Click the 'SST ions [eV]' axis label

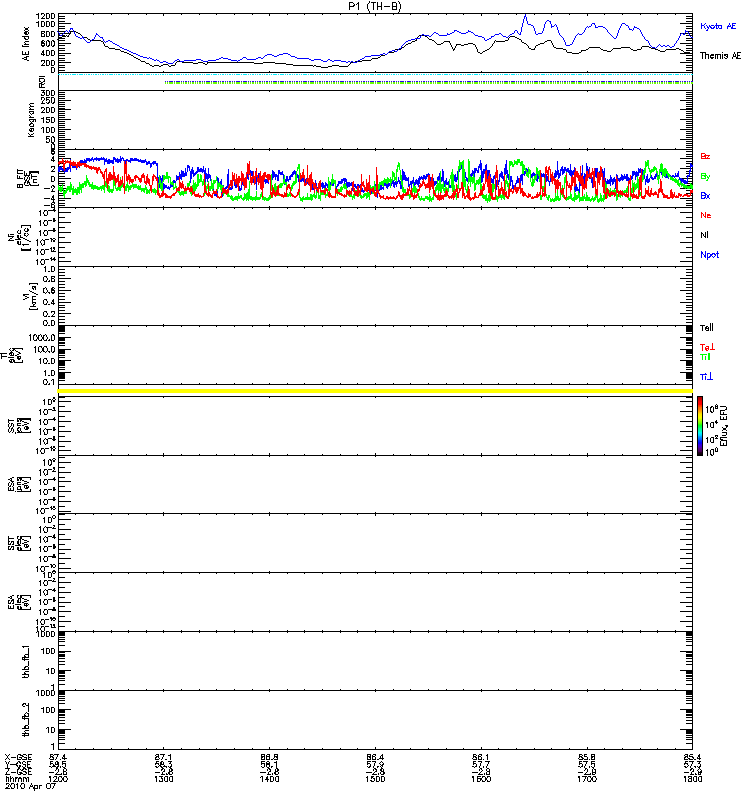coord(20,426)
